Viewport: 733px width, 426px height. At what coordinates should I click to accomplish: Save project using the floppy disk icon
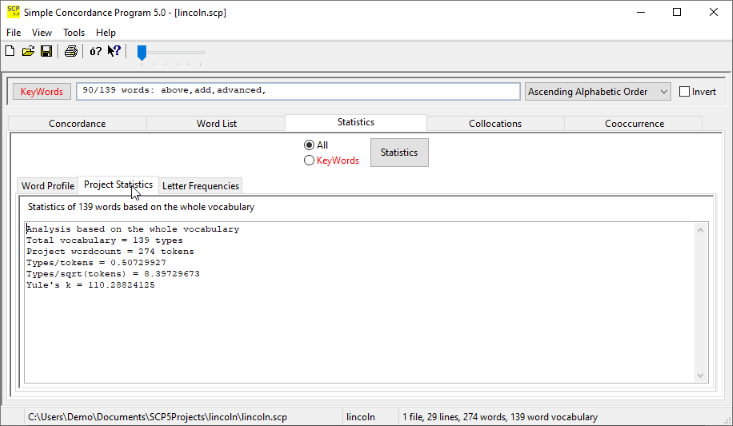click(x=46, y=52)
